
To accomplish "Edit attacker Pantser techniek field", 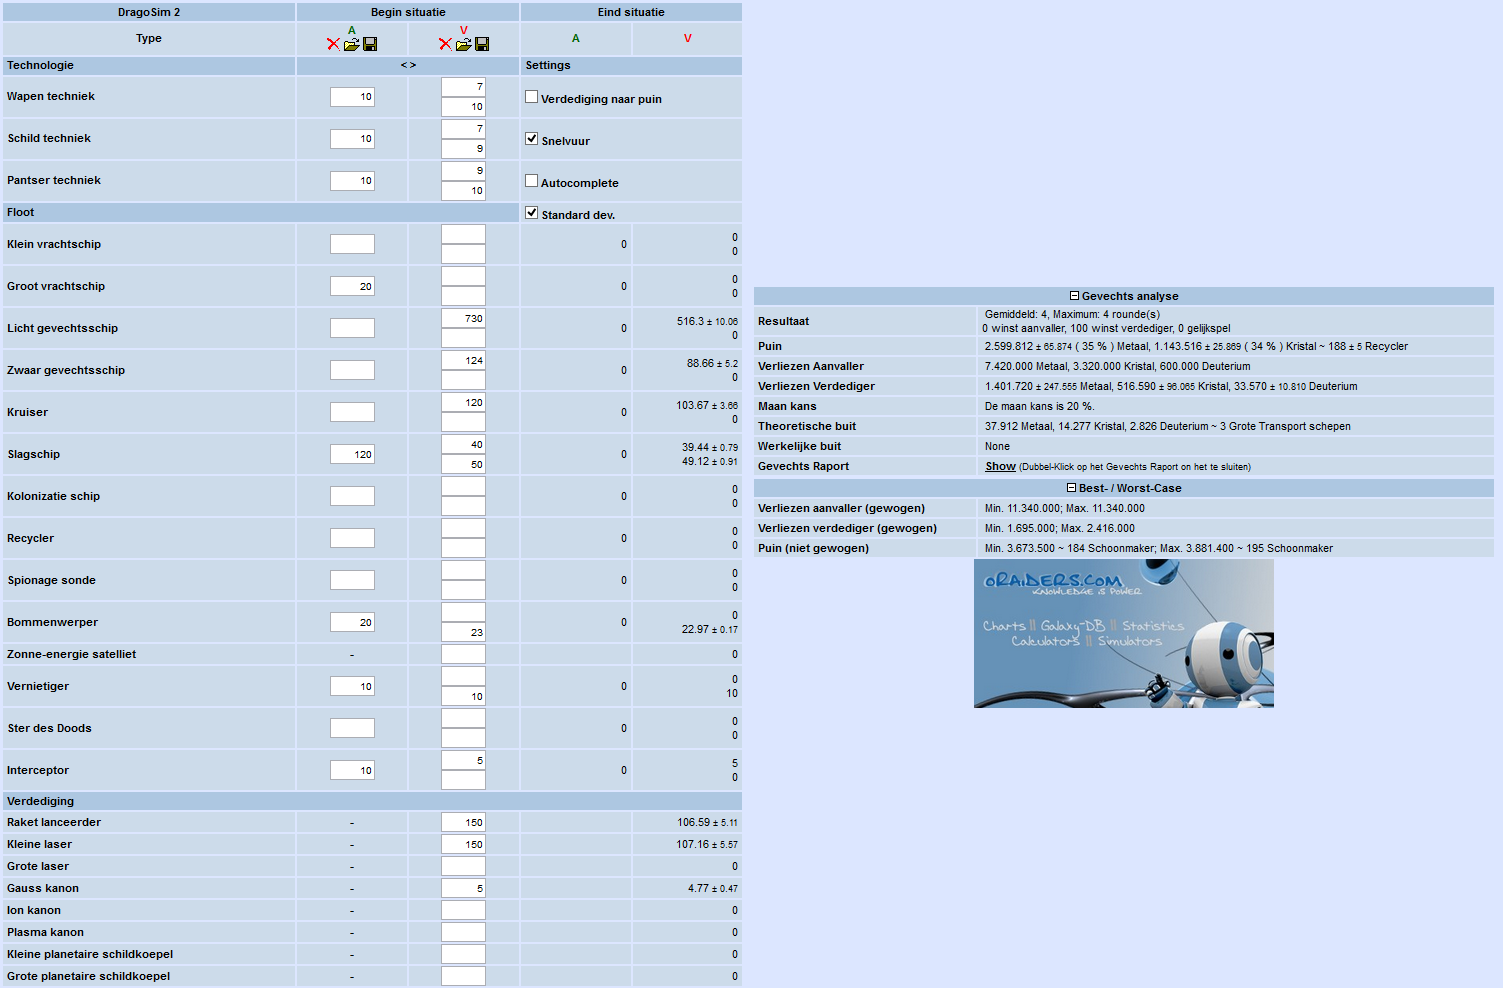I will tap(352, 181).
